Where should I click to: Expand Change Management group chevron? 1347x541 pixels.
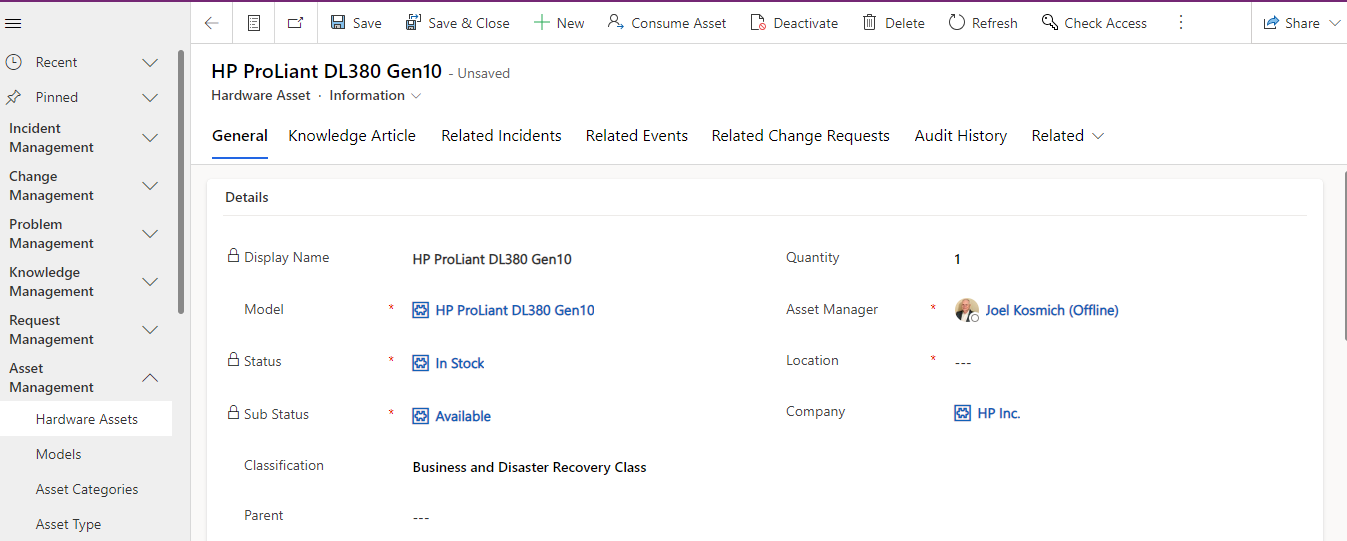point(150,186)
